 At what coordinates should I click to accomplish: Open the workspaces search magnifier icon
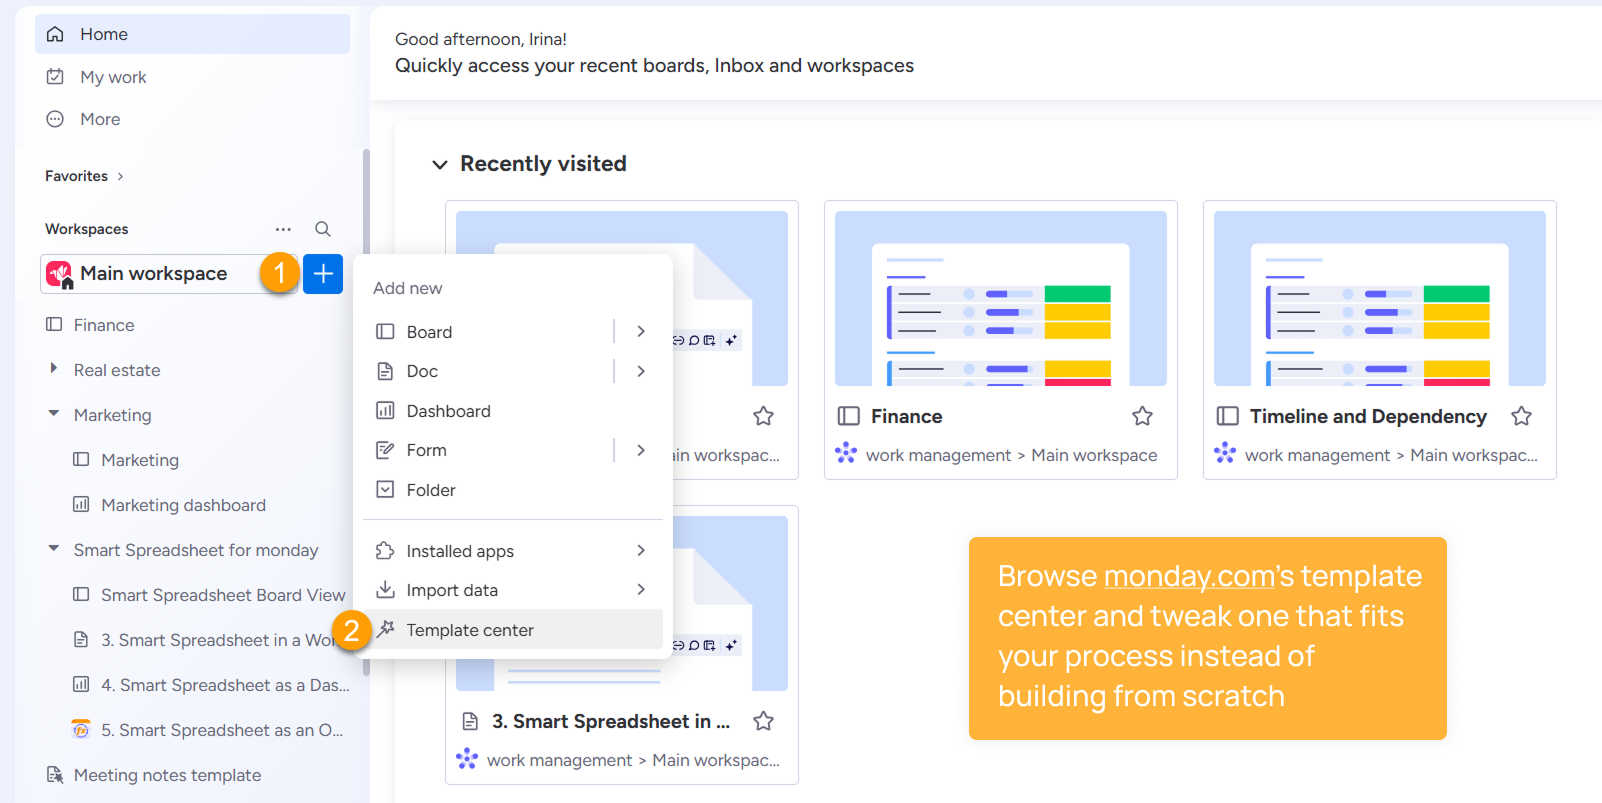click(x=323, y=229)
